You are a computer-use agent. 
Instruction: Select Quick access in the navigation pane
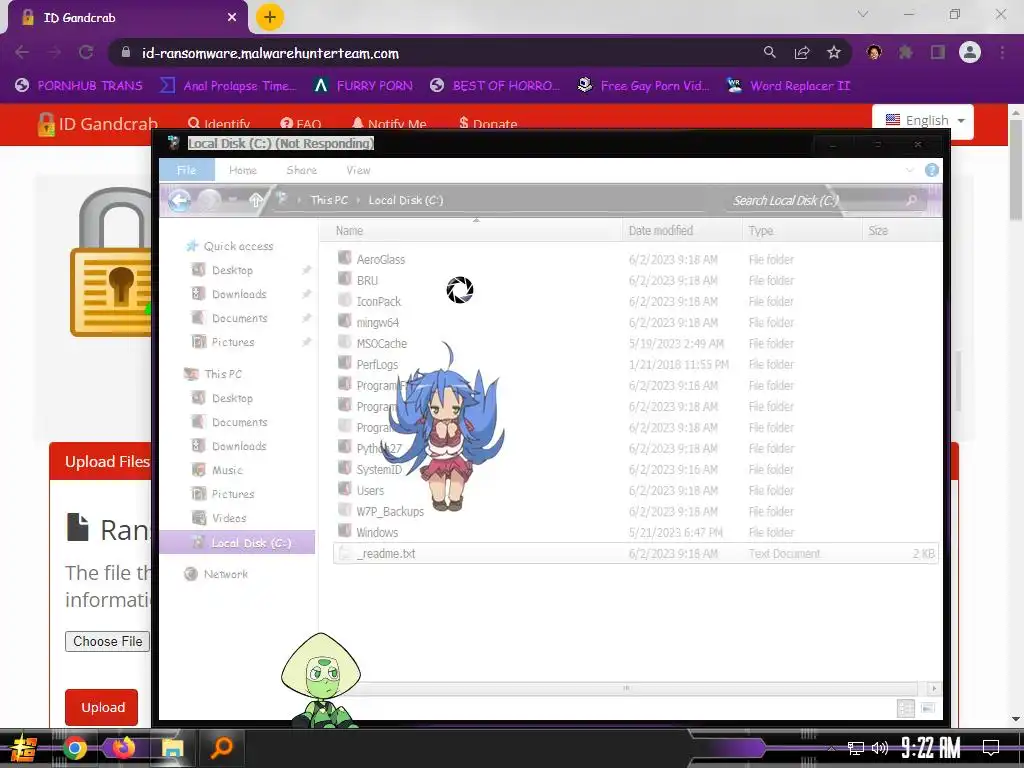point(238,246)
